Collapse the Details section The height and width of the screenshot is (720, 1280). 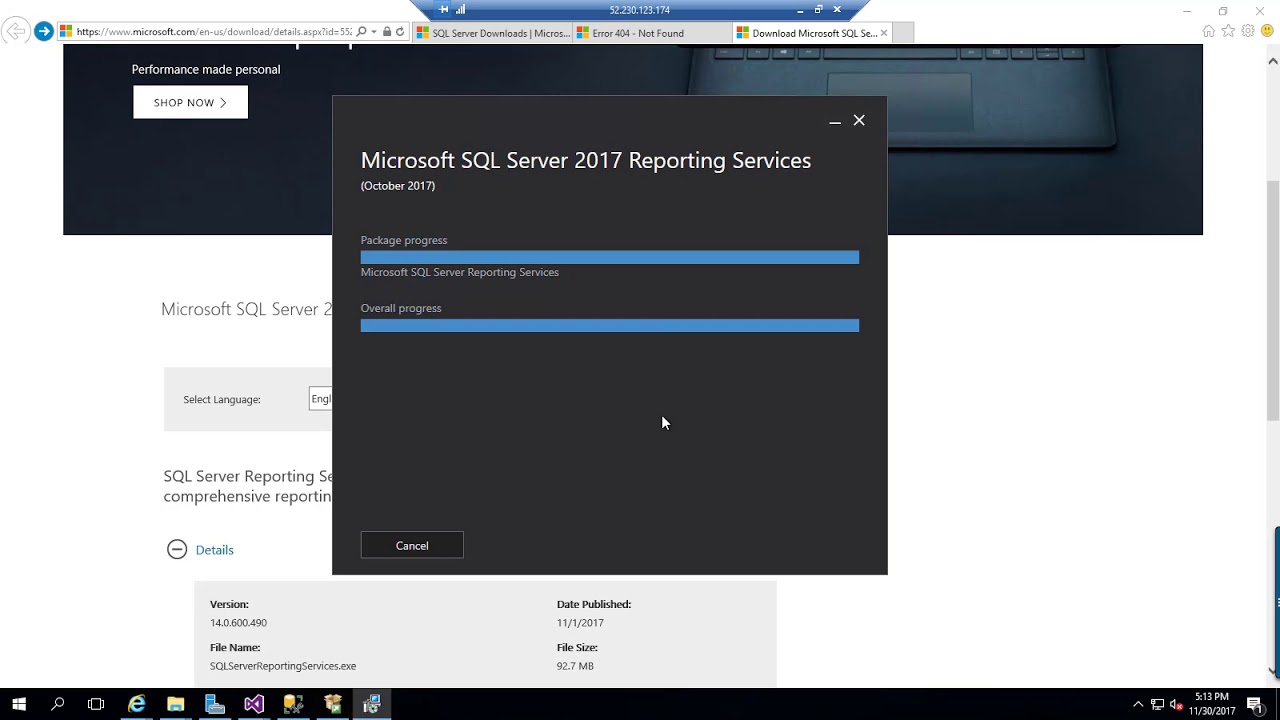[177, 549]
